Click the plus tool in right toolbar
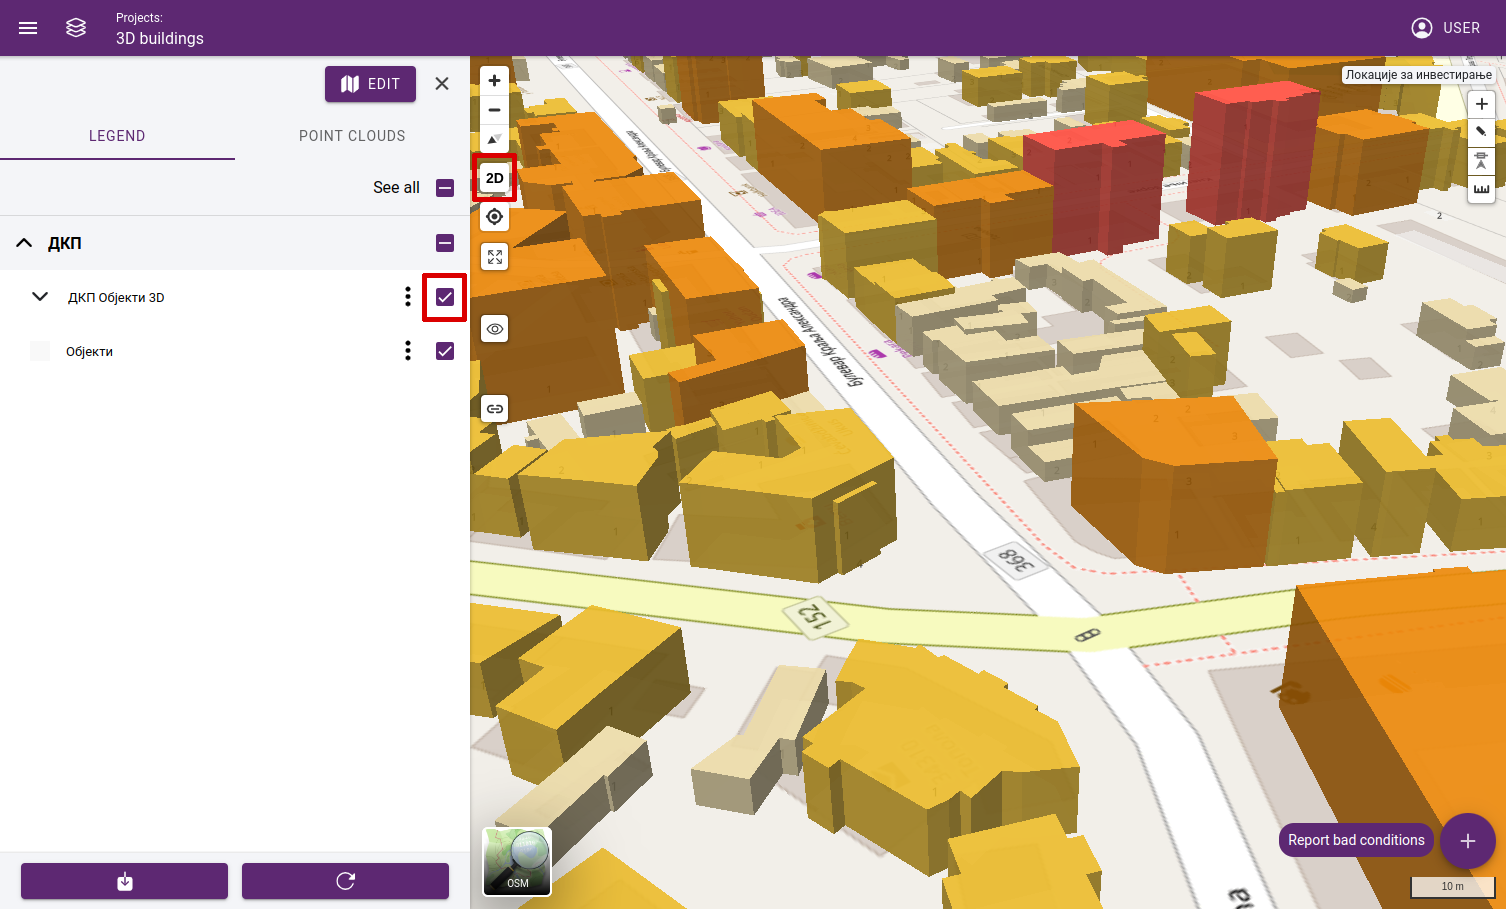The height and width of the screenshot is (909, 1506). (1481, 104)
